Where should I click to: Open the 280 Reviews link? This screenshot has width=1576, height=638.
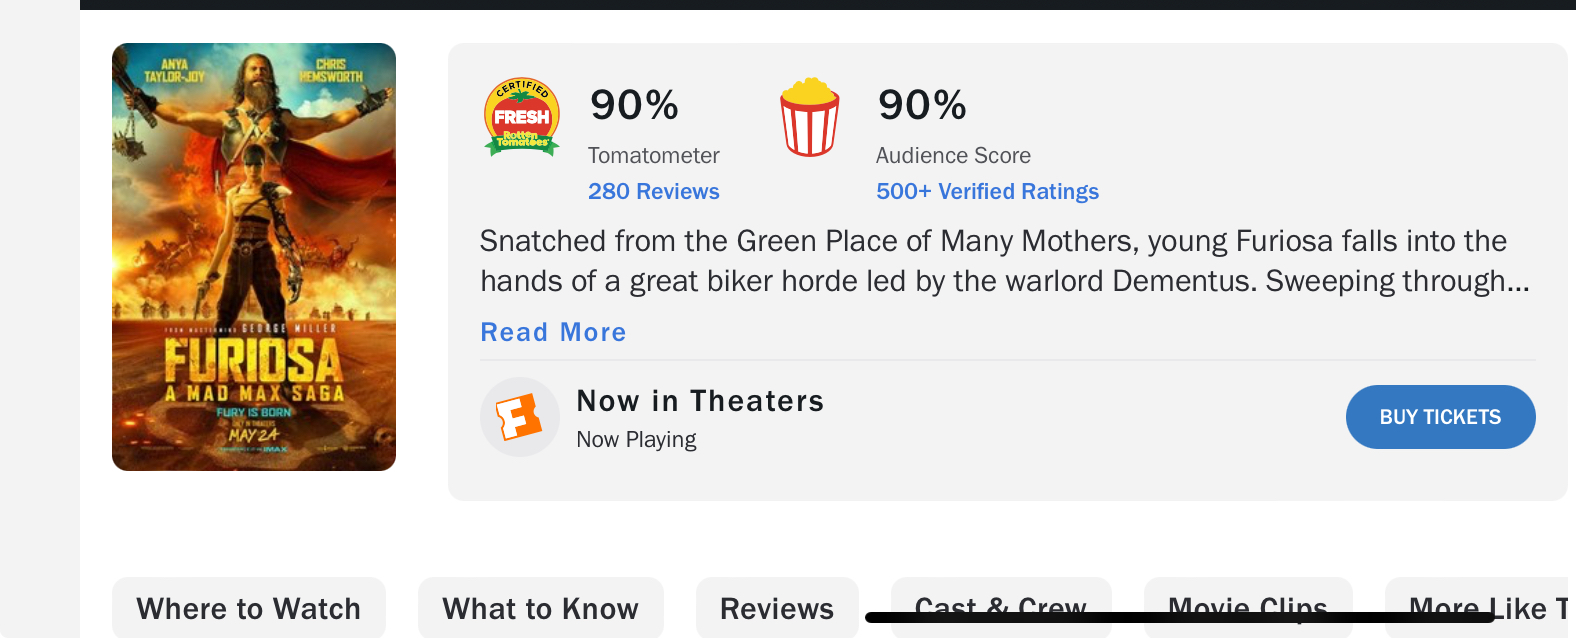point(653,191)
